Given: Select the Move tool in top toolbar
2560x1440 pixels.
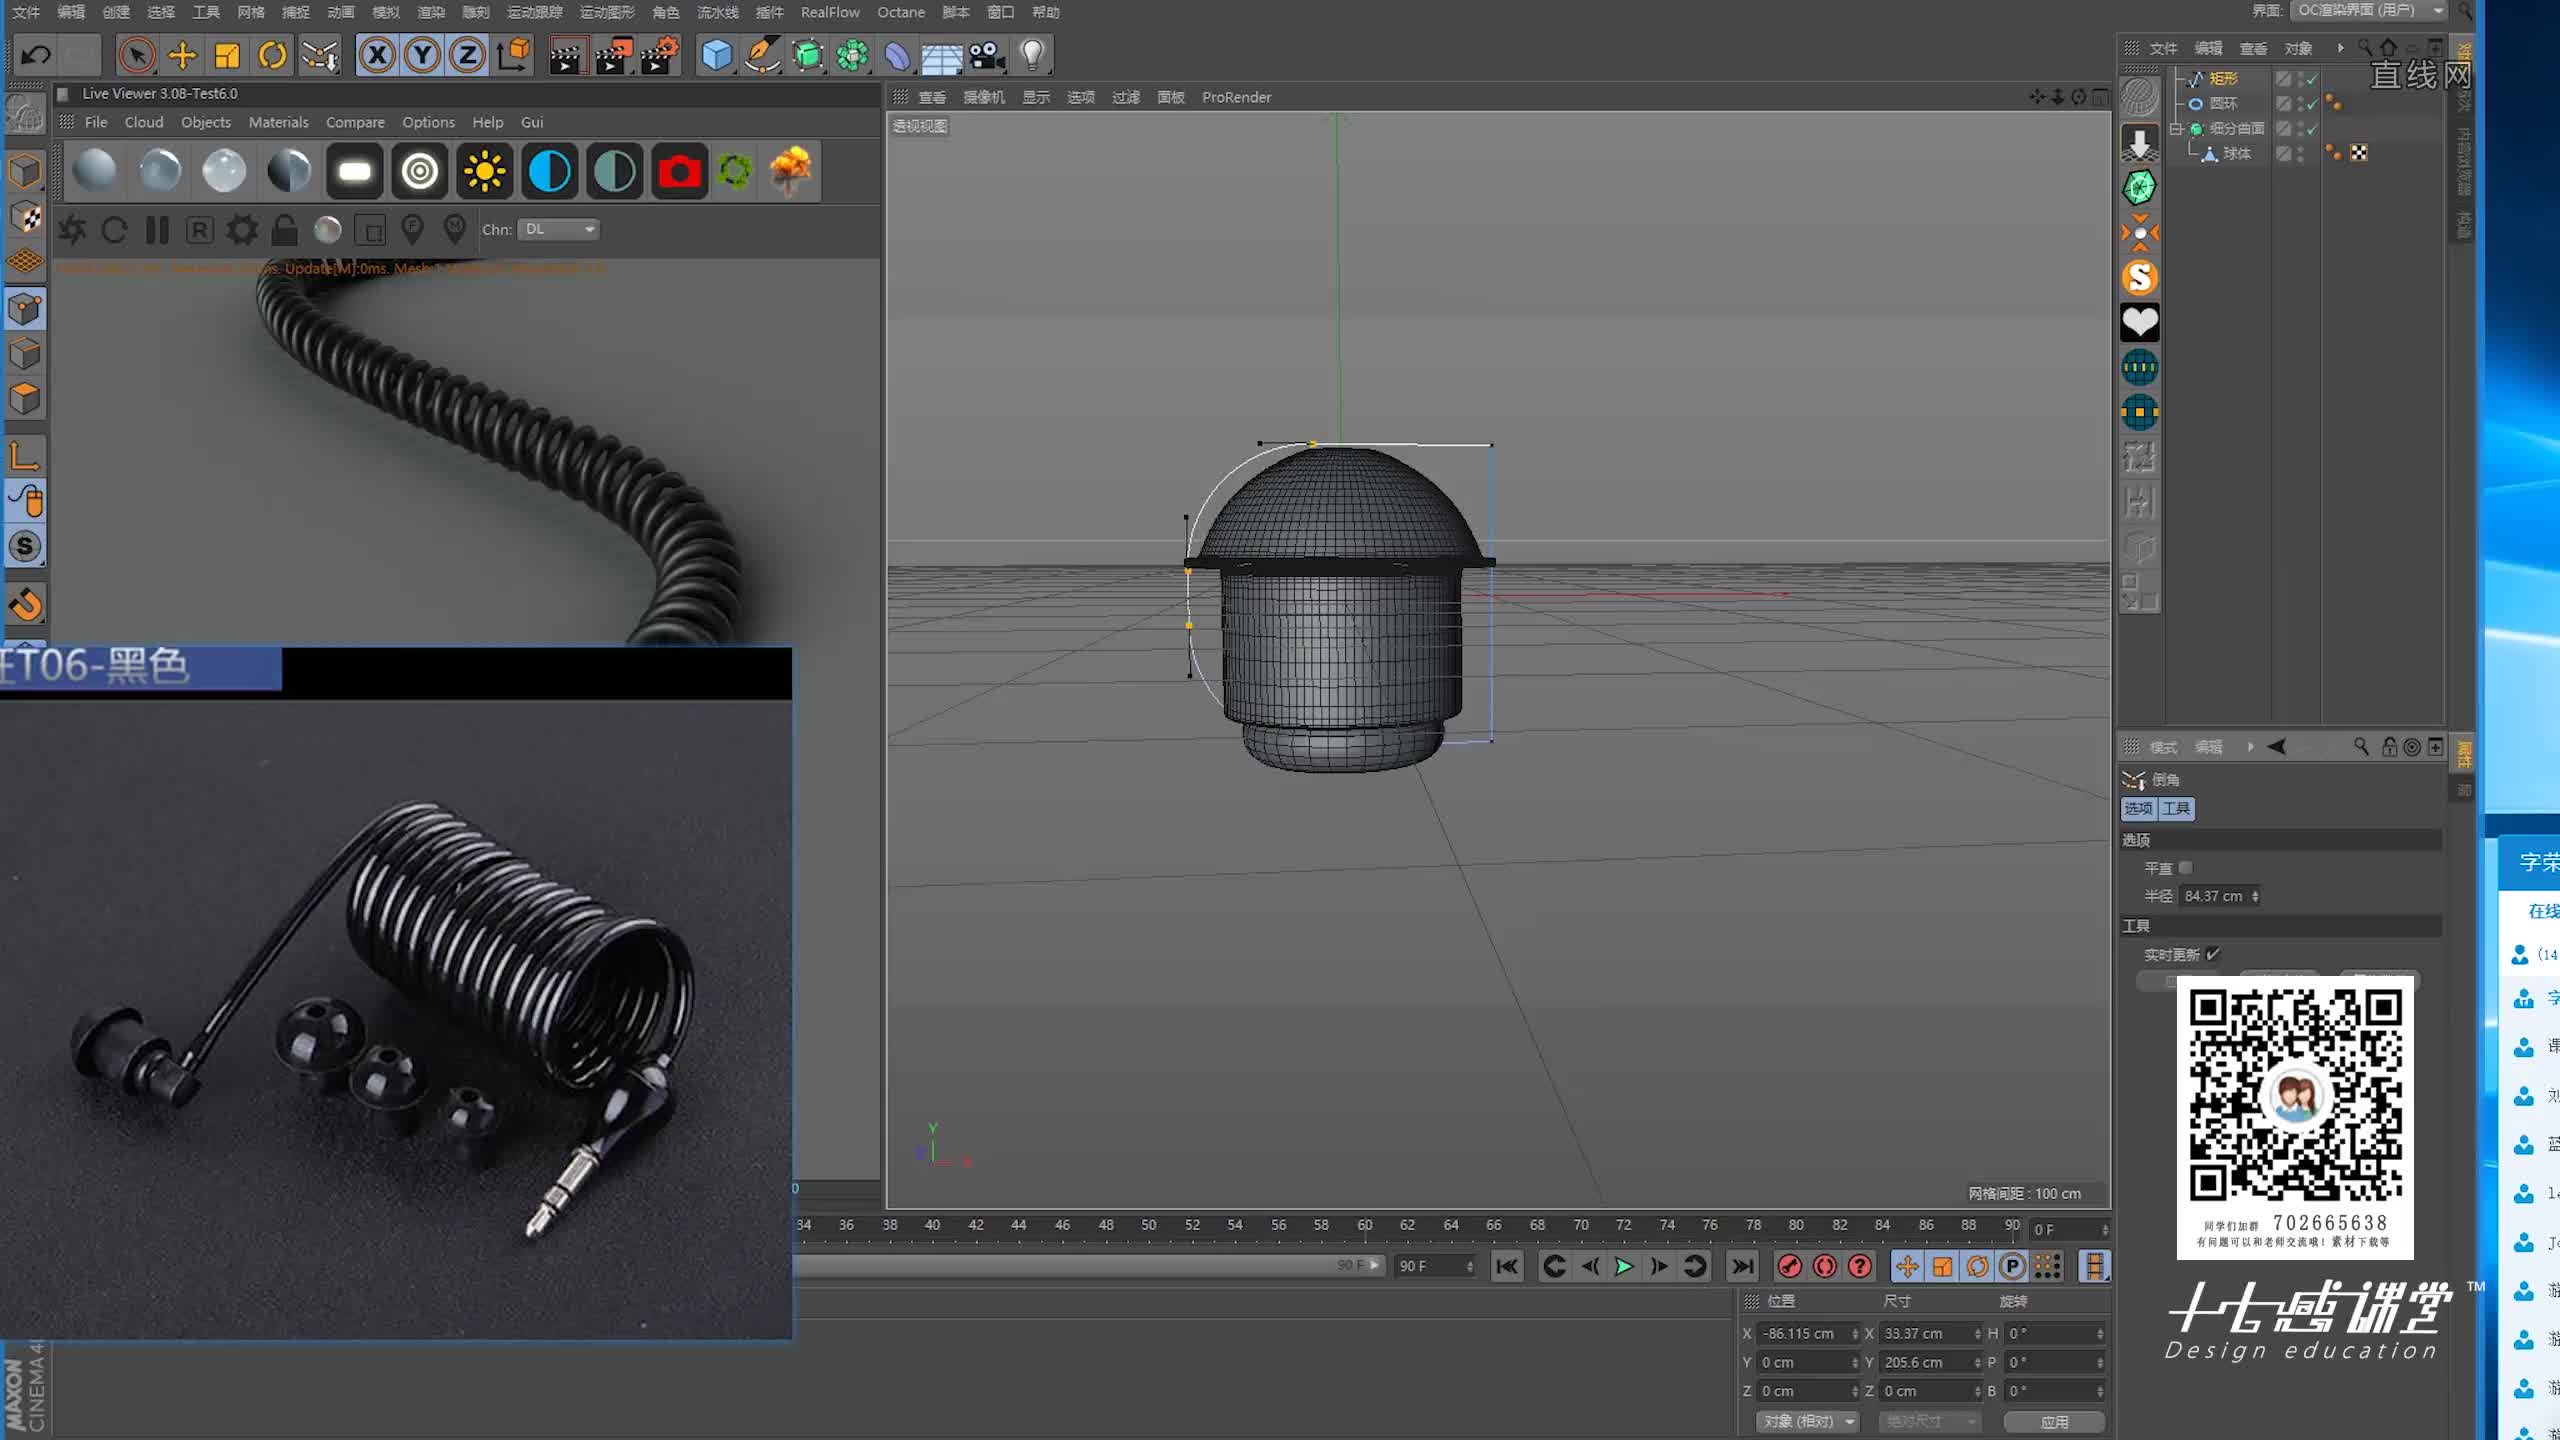Looking at the screenshot, I should click(x=182, y=55).
